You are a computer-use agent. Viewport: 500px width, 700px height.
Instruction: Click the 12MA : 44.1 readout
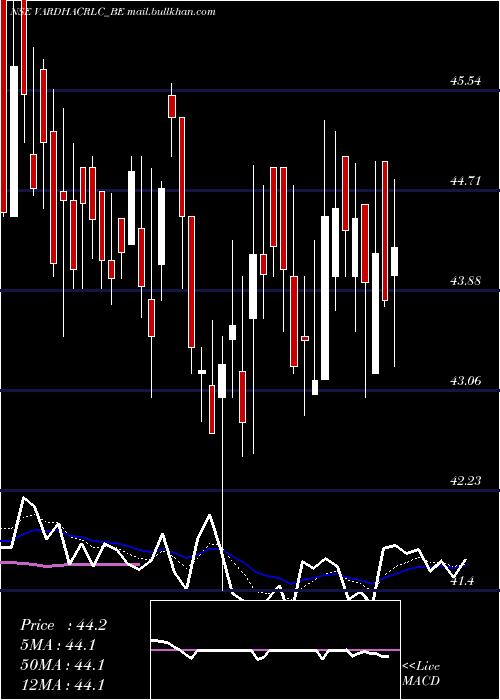(62, 685)
